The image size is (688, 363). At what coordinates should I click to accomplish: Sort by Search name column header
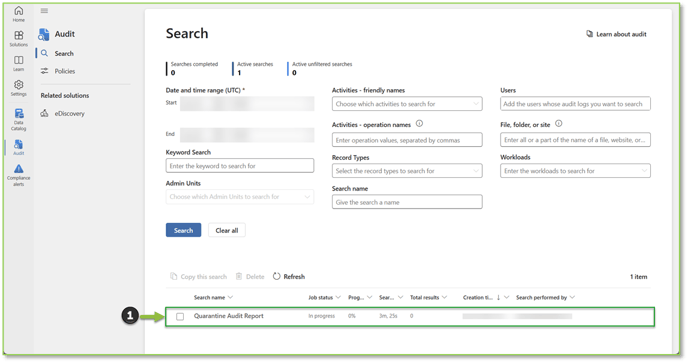[209, 297]
